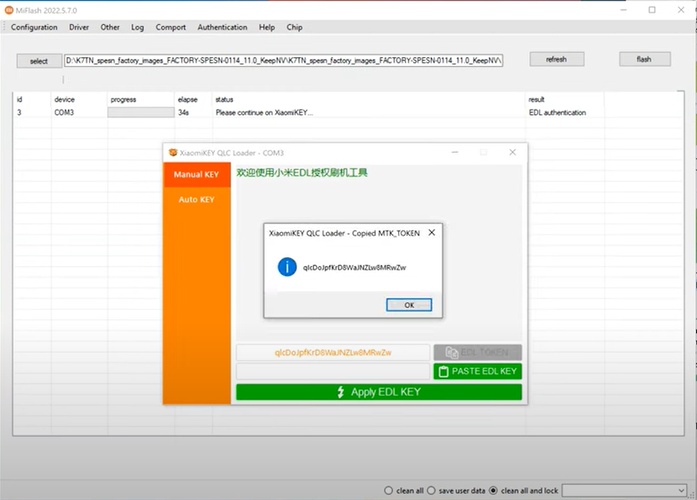Minimize the MiFlash window

pos(624,10)
